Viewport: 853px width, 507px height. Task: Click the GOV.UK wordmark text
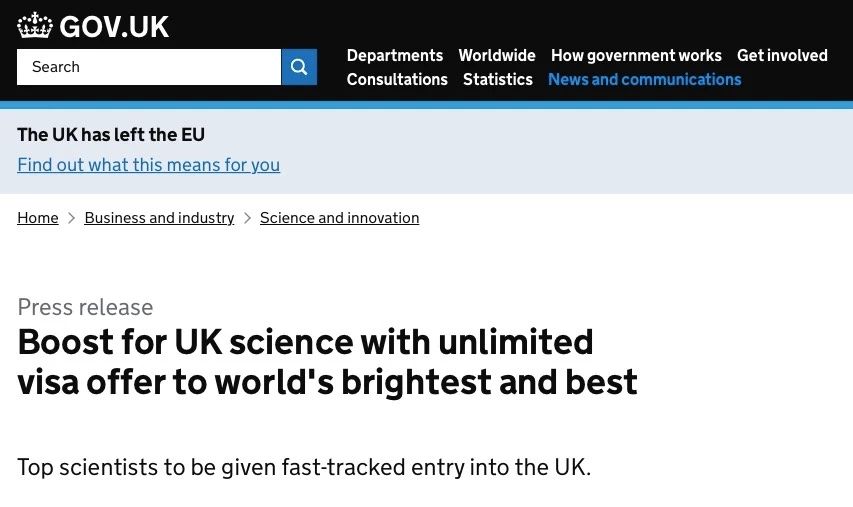click(114, 27)
